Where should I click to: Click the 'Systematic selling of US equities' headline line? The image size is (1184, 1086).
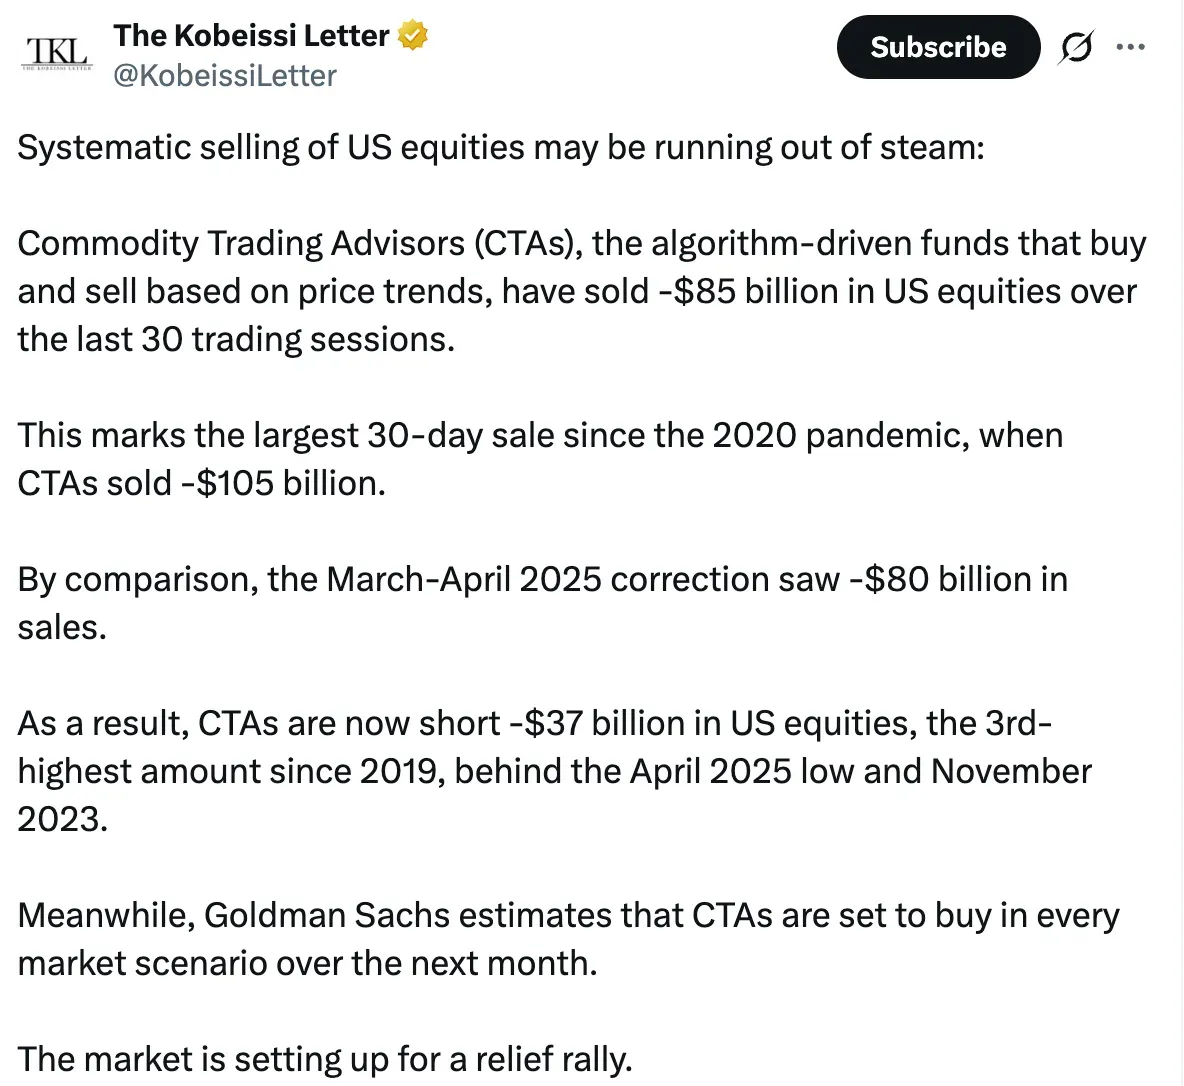pyautogui.click(x=500, y=148)
